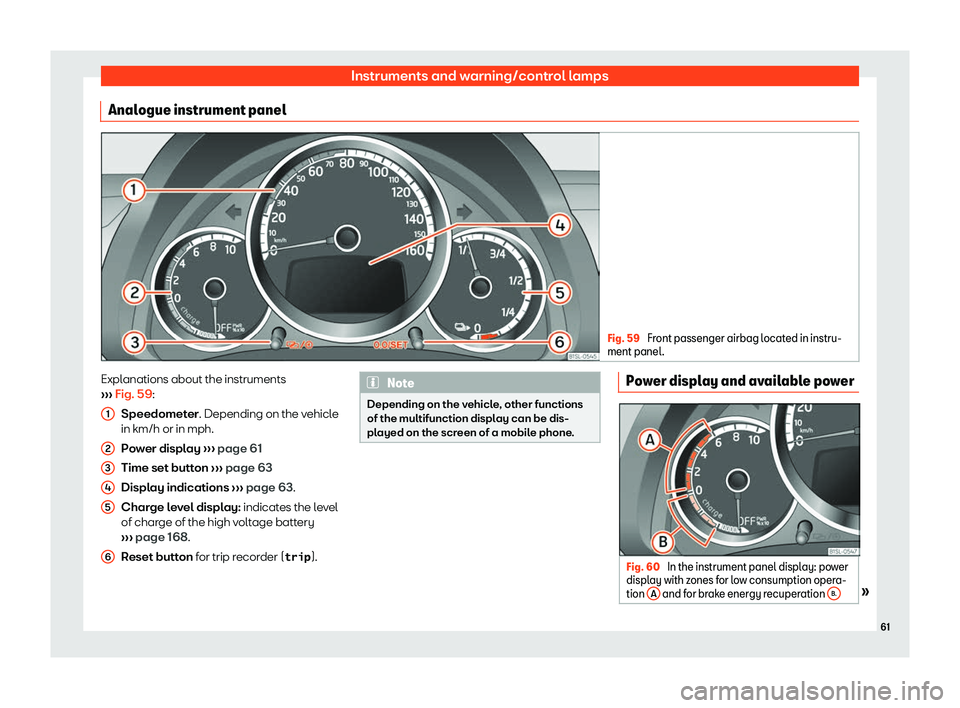The image size is (960, 708).
Task: Click the time set knob in Fig. 59
Action: pos(279,337)
